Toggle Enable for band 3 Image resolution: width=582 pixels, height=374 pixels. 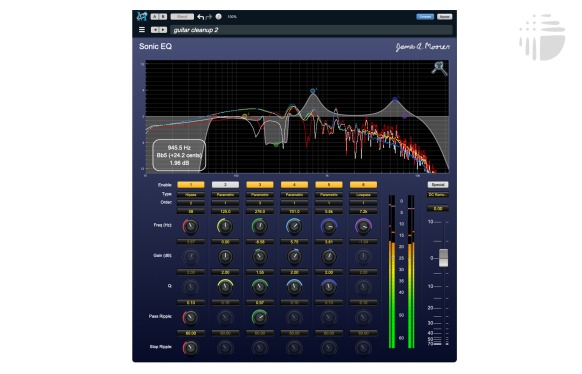(260, 185)
